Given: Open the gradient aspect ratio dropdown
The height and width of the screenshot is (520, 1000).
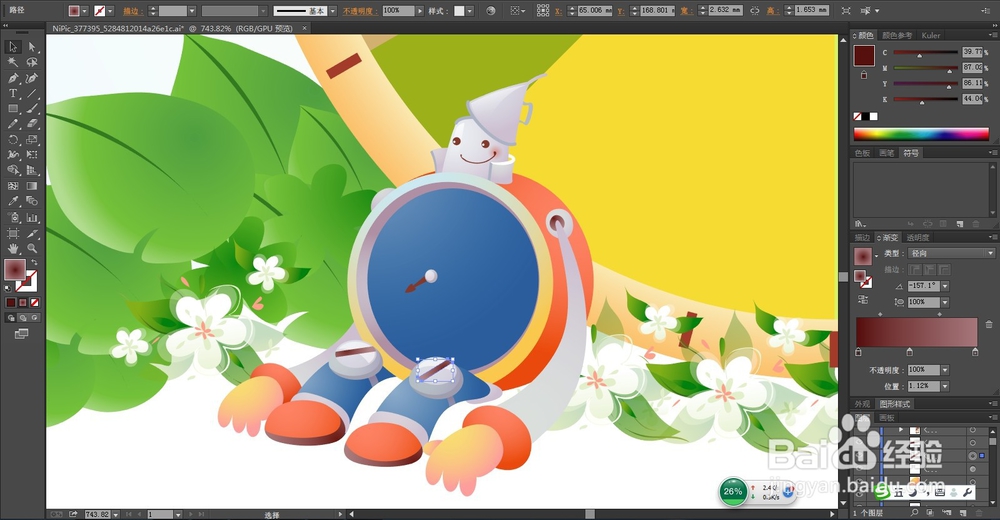Looking at the screenshot, I should click(x=945, y=302).
